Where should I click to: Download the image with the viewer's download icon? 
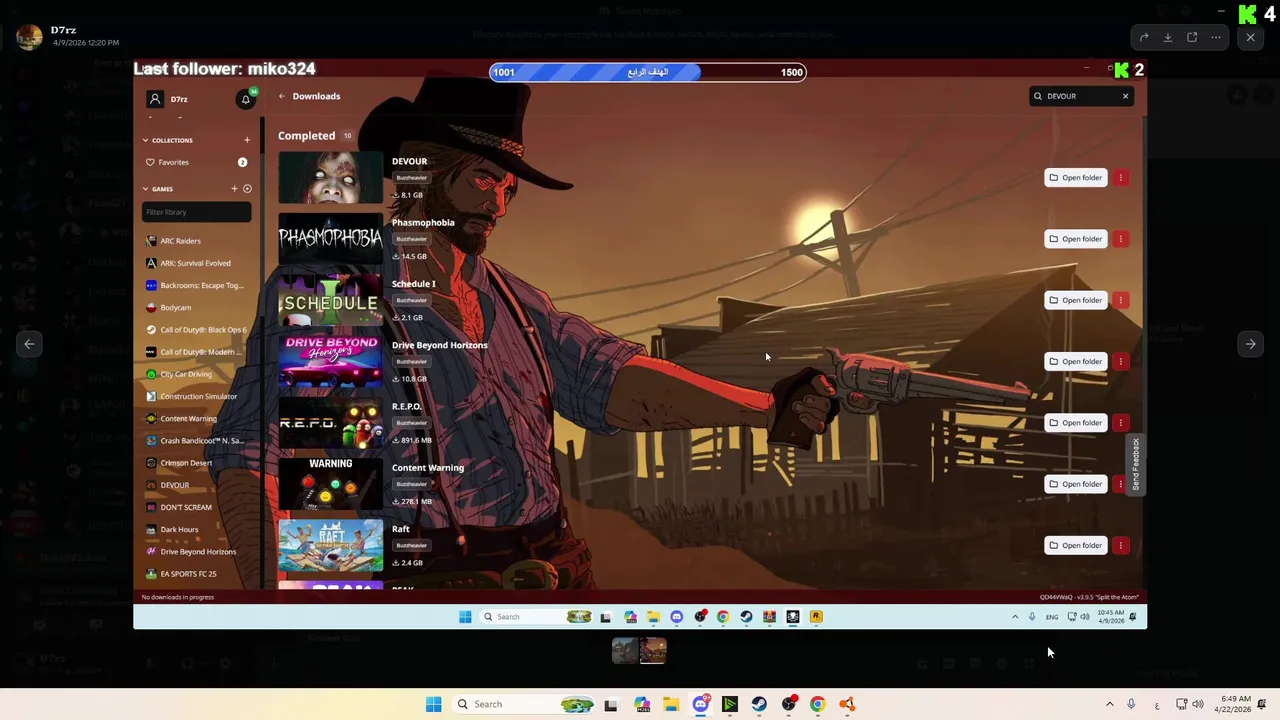pos(1168,38)
